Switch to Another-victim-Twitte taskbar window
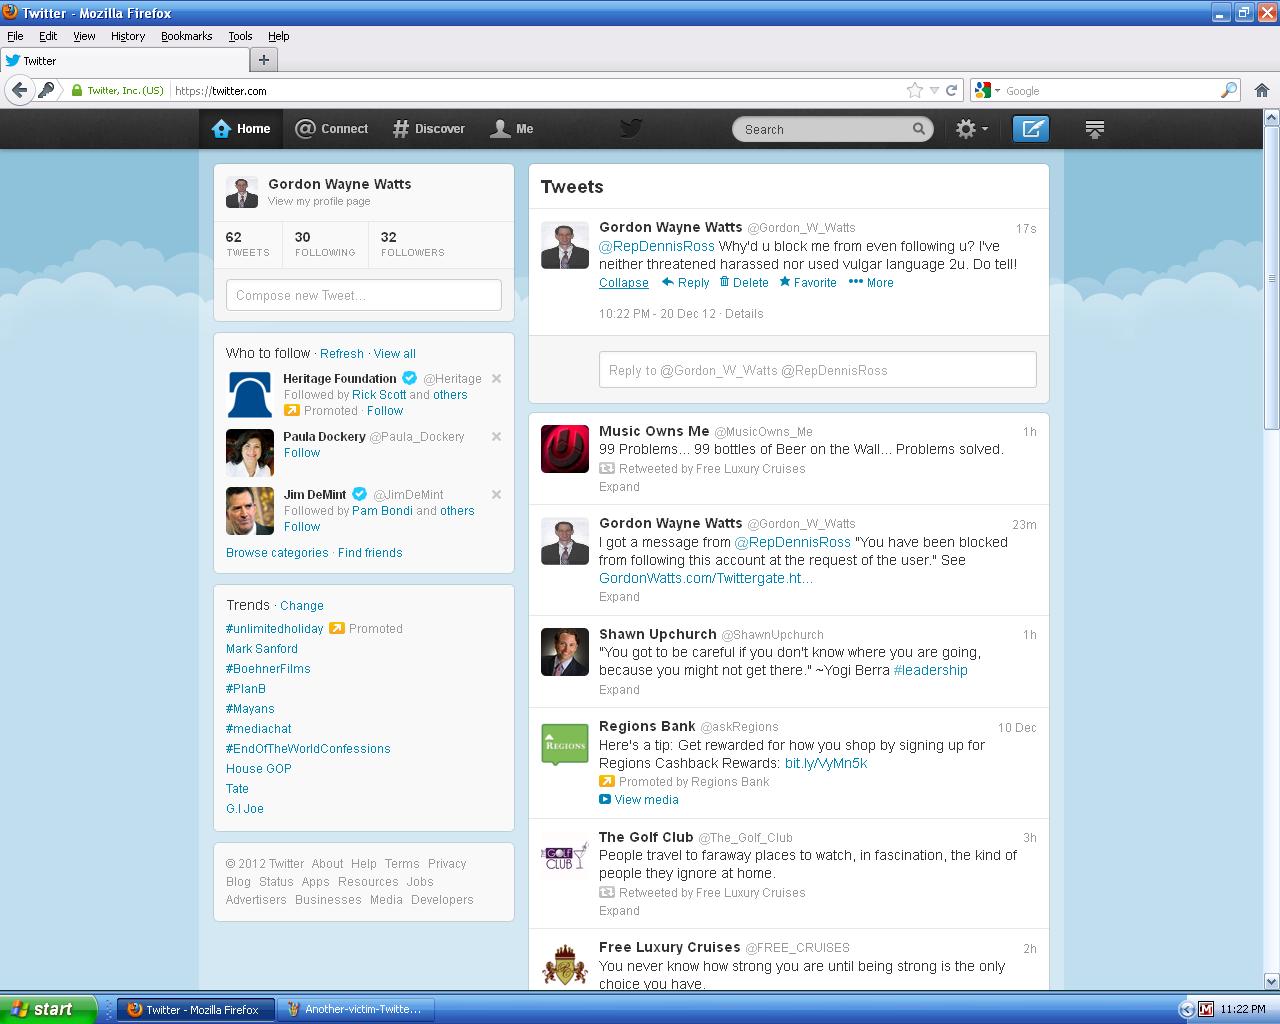Screen dimensions: 1280x1024 (x=355, y=1009)
